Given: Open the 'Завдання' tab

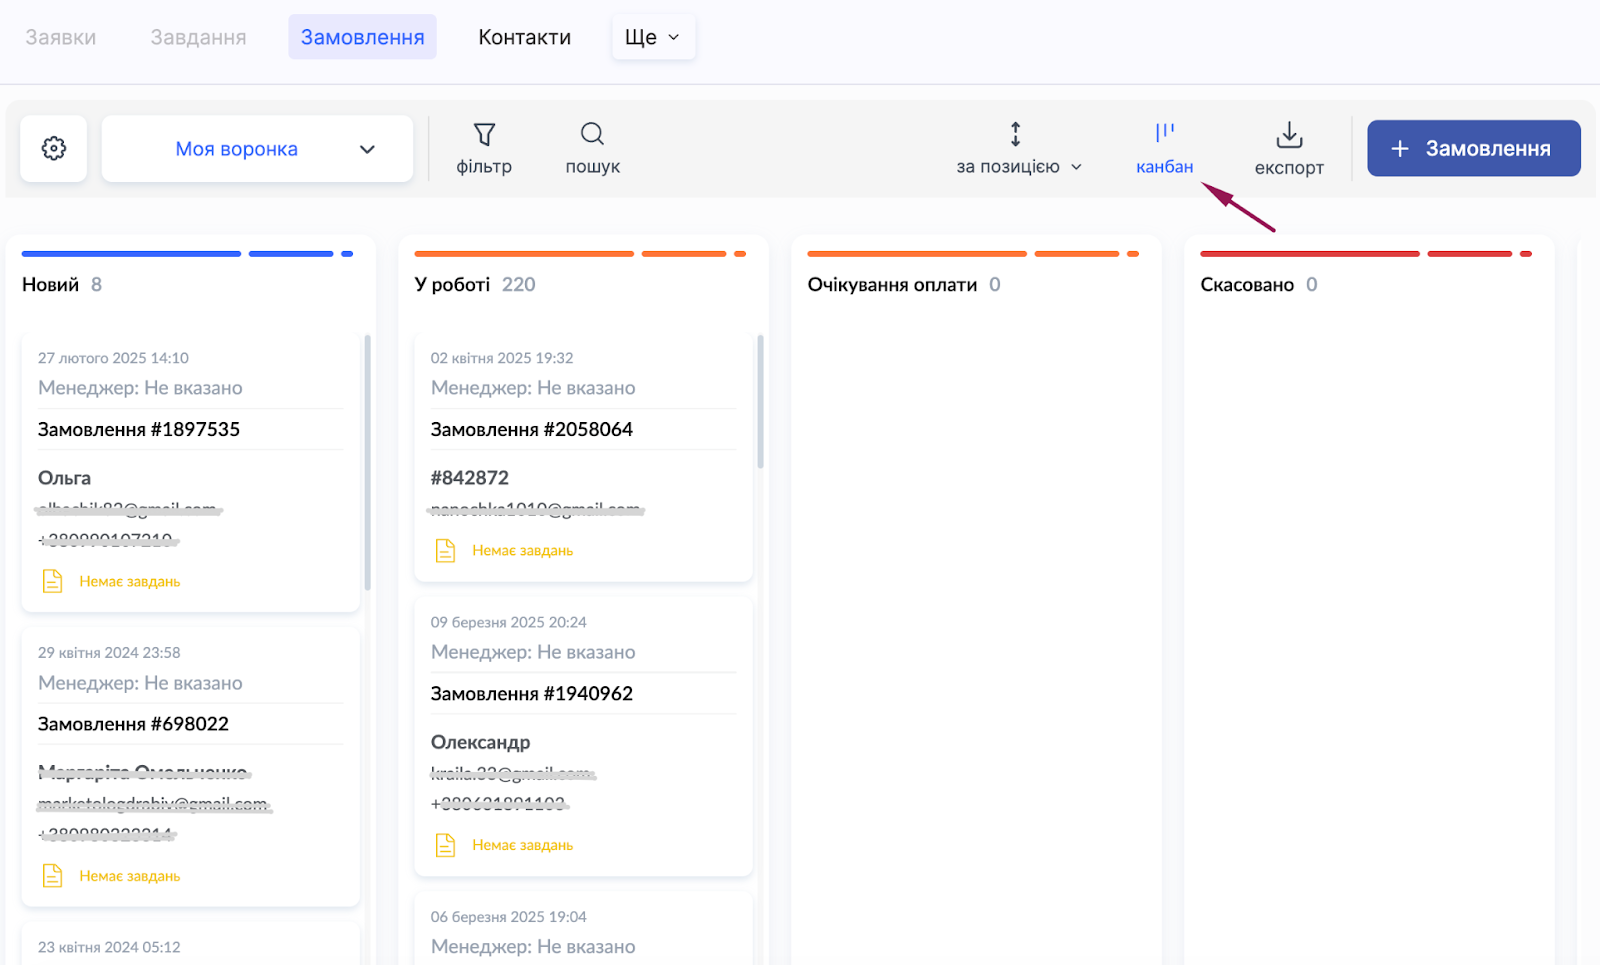Looking at the screenshot, I should pyautogui.click(x=198, y=37).
